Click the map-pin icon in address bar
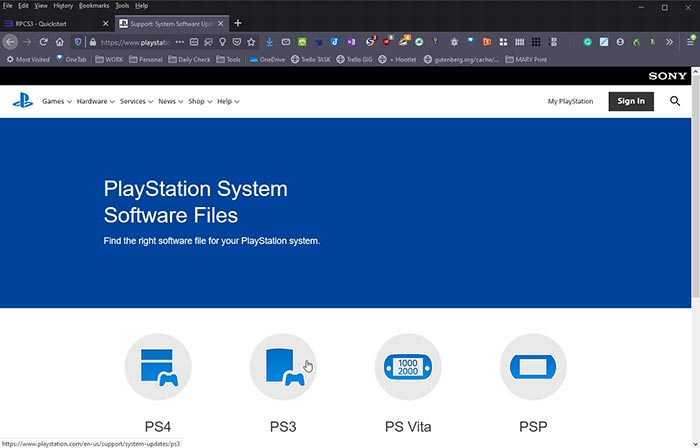 click(x=222, y=42)
